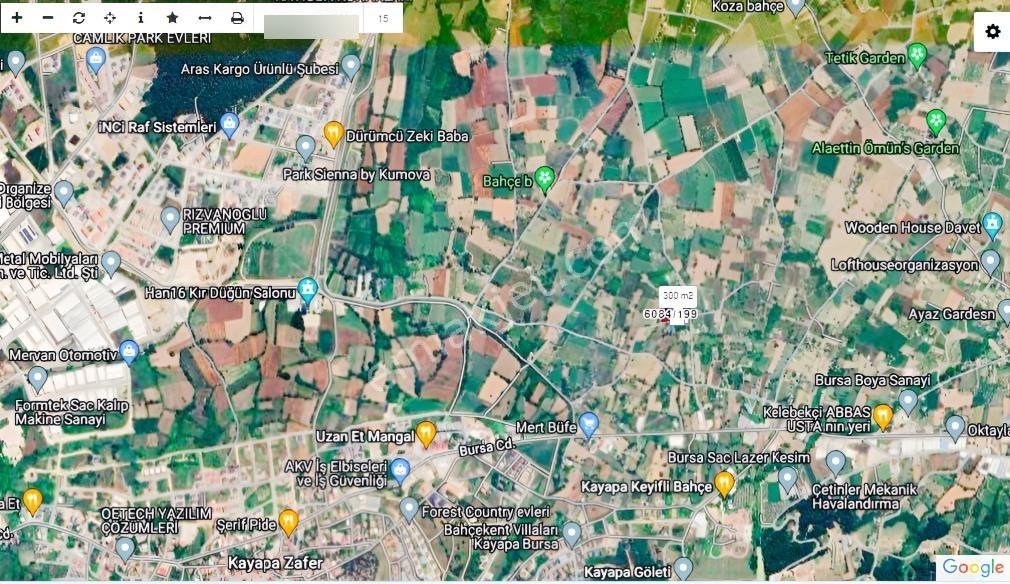Open the Google logo link
Viewport: 1010px width, 584px height.
click(x=972, y=567)
